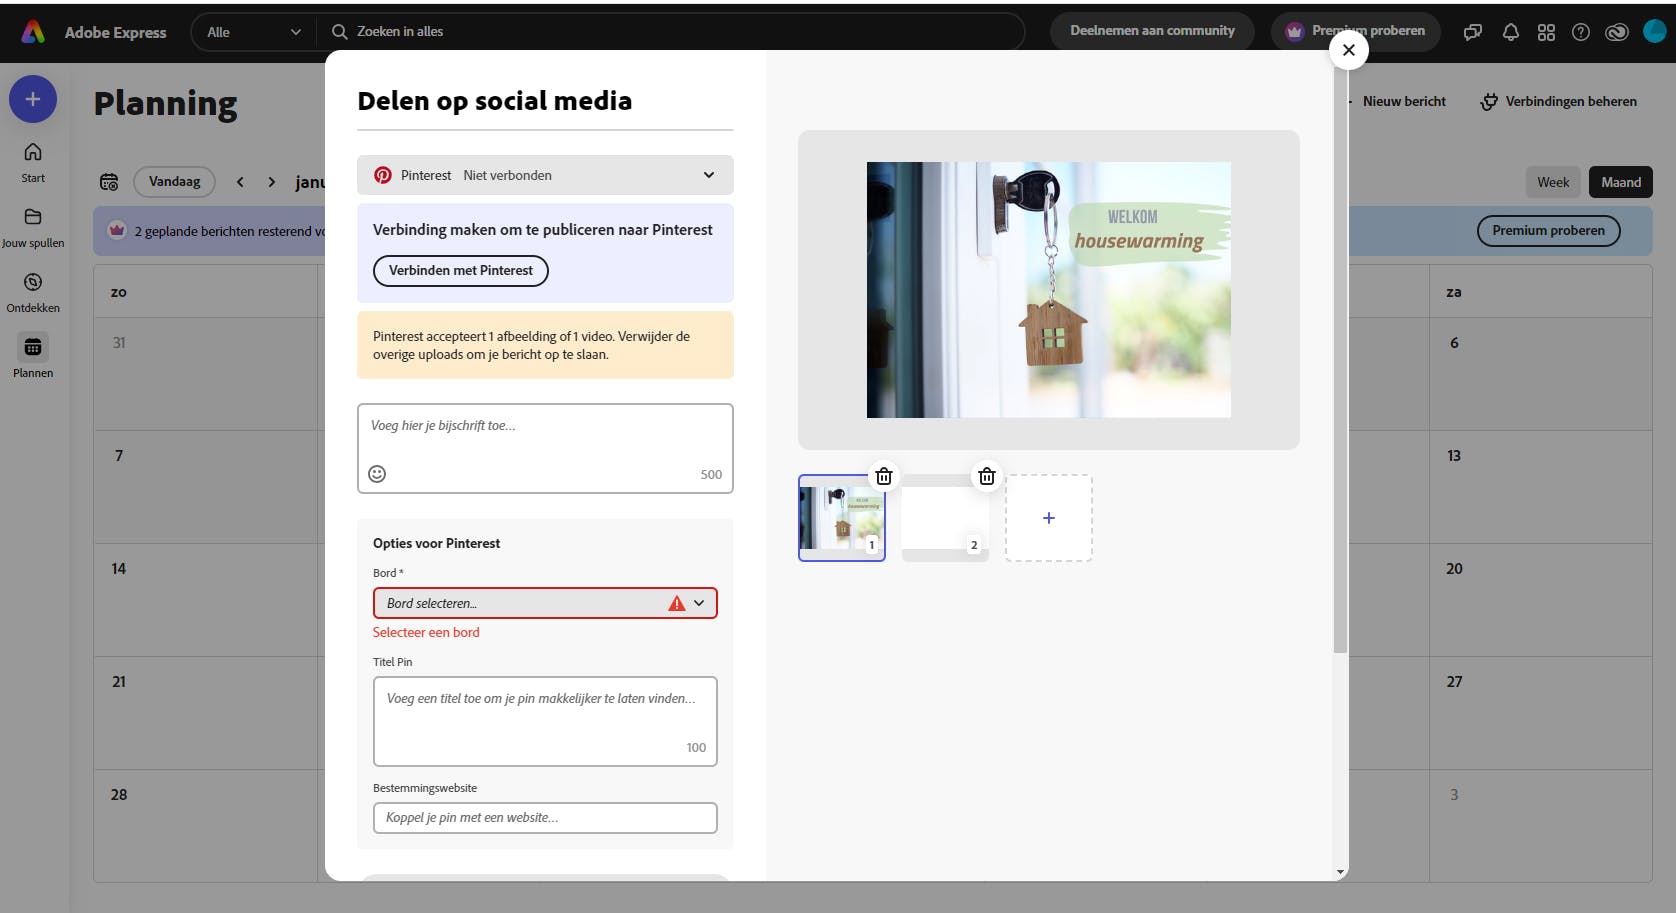This screenshot has width=1676, height=913.
Task: Click the Adobe Express logo
Action: (x=33, y=32)
